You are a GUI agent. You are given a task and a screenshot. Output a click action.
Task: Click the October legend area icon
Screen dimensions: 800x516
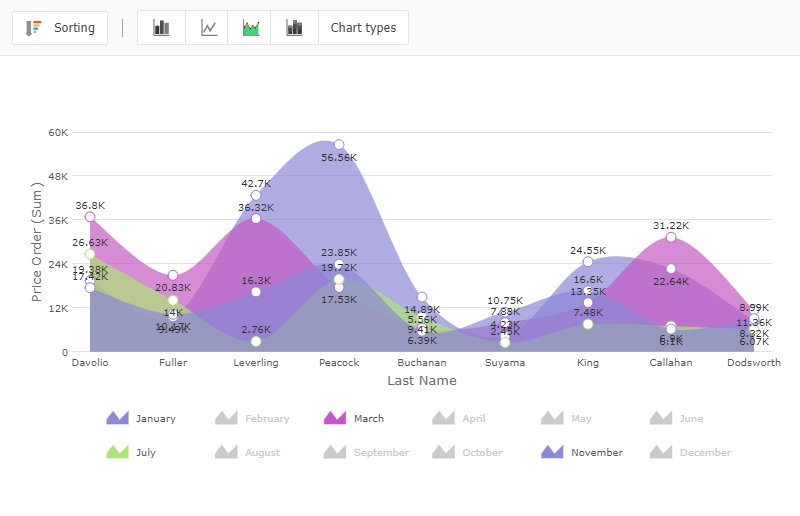click(444, 452)
